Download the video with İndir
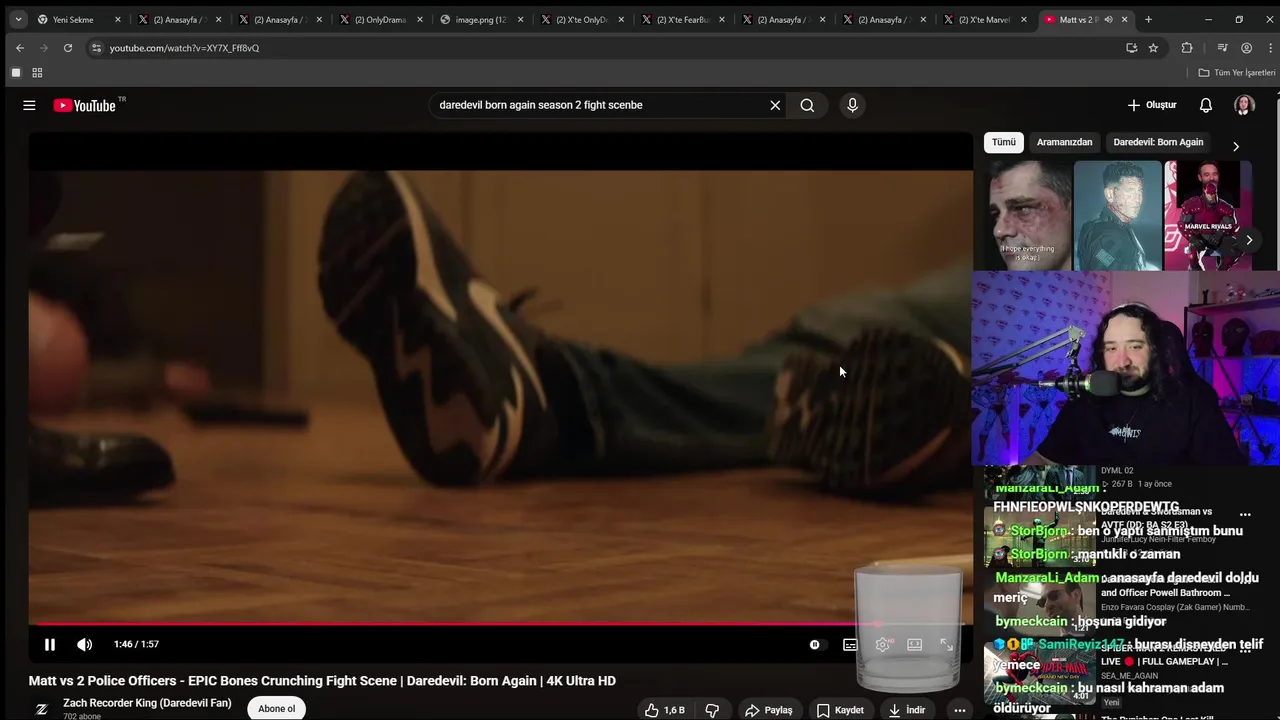Image resolution: width=1280 pixels, height=720 pixels. [x=907, y=710]
